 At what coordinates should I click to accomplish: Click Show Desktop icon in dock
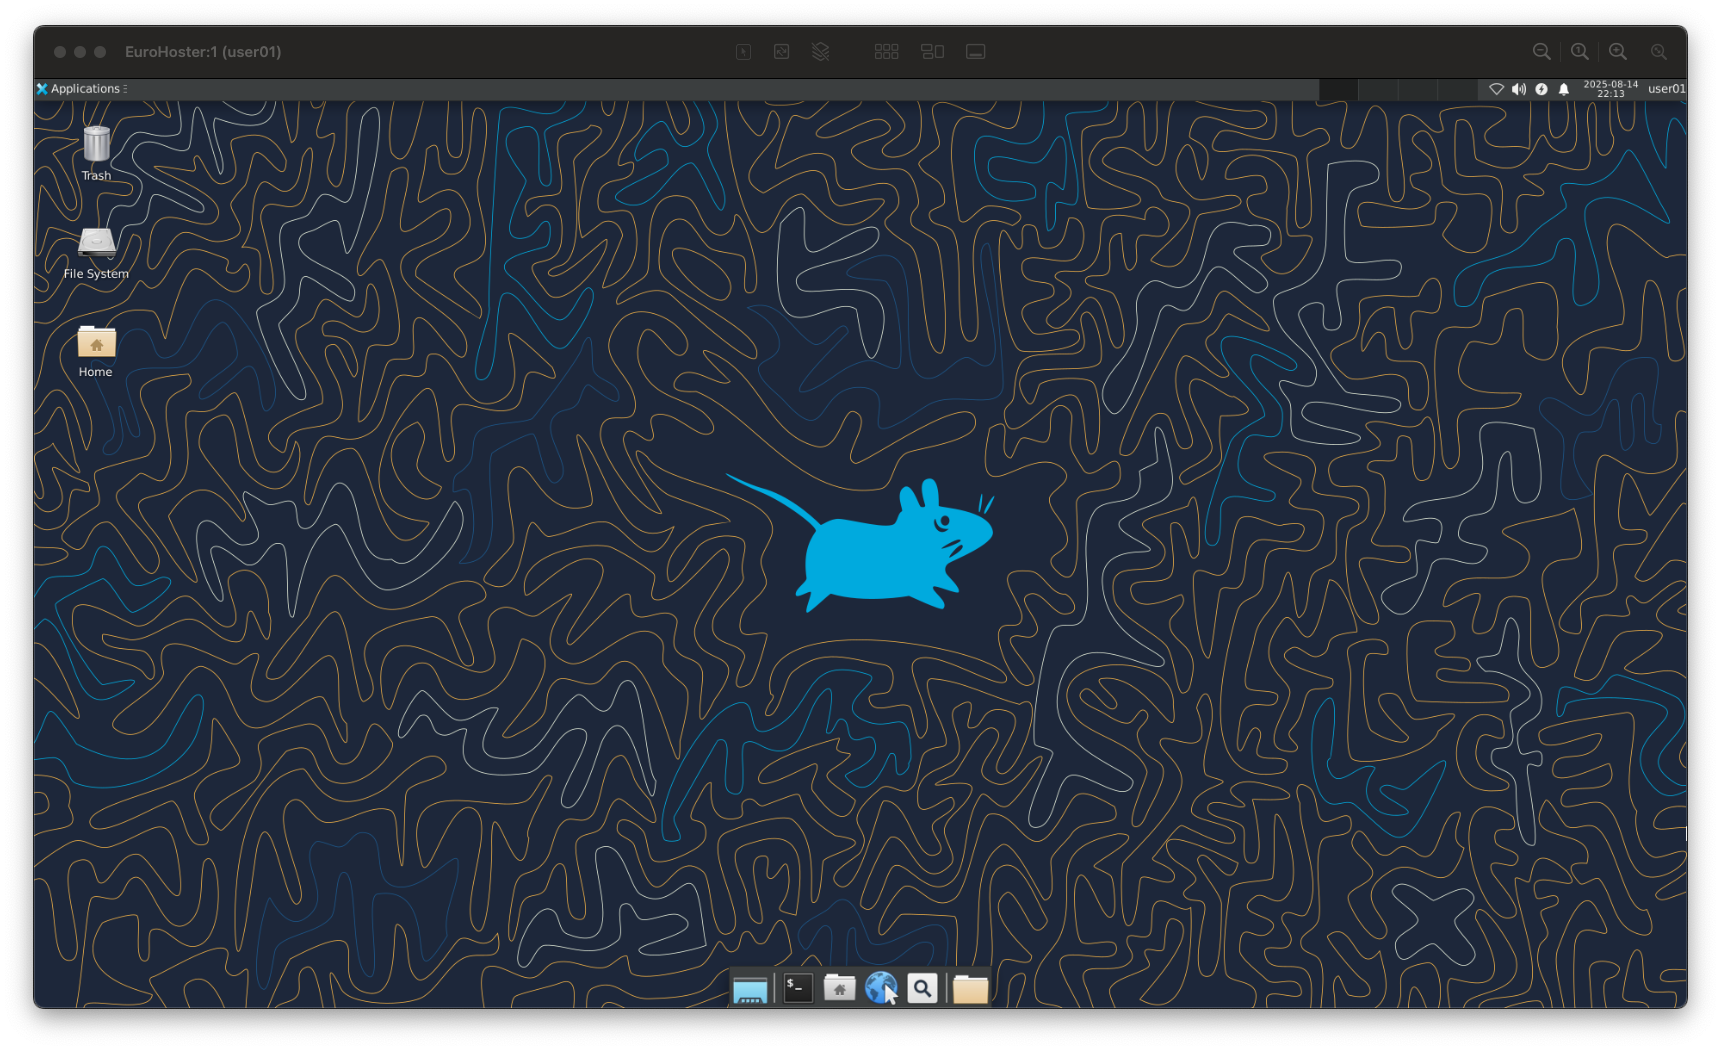click(x=750, y=989)
